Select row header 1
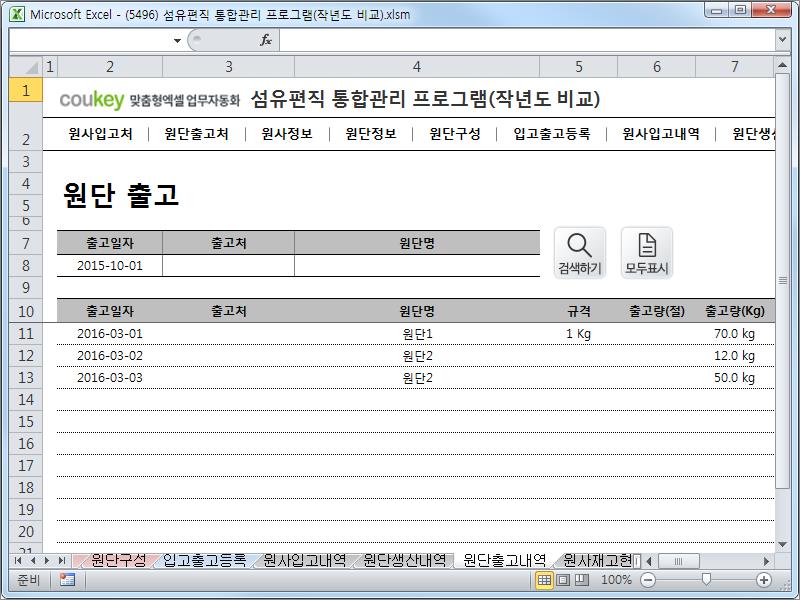The height and width of the screenshot is (600, 800). [x=26, y=91]
